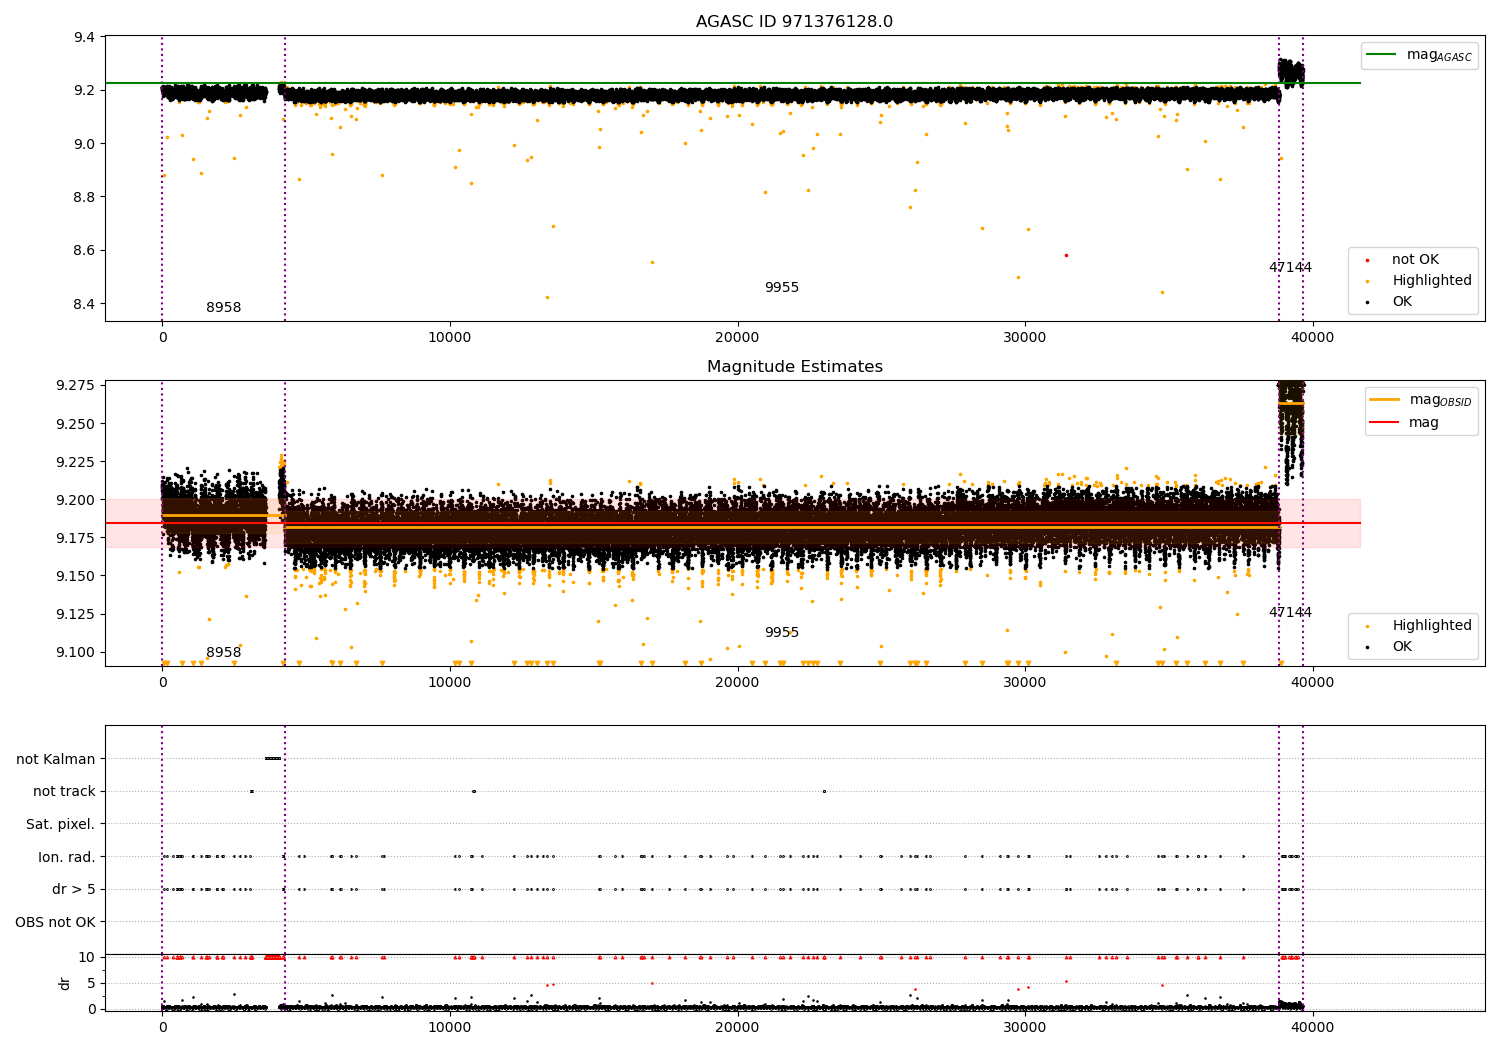Screen dimensions: 1500x1050
Task: Click the lone red not-OK point in top plot
Action: pyautogui.click(x=1066, y=255)
